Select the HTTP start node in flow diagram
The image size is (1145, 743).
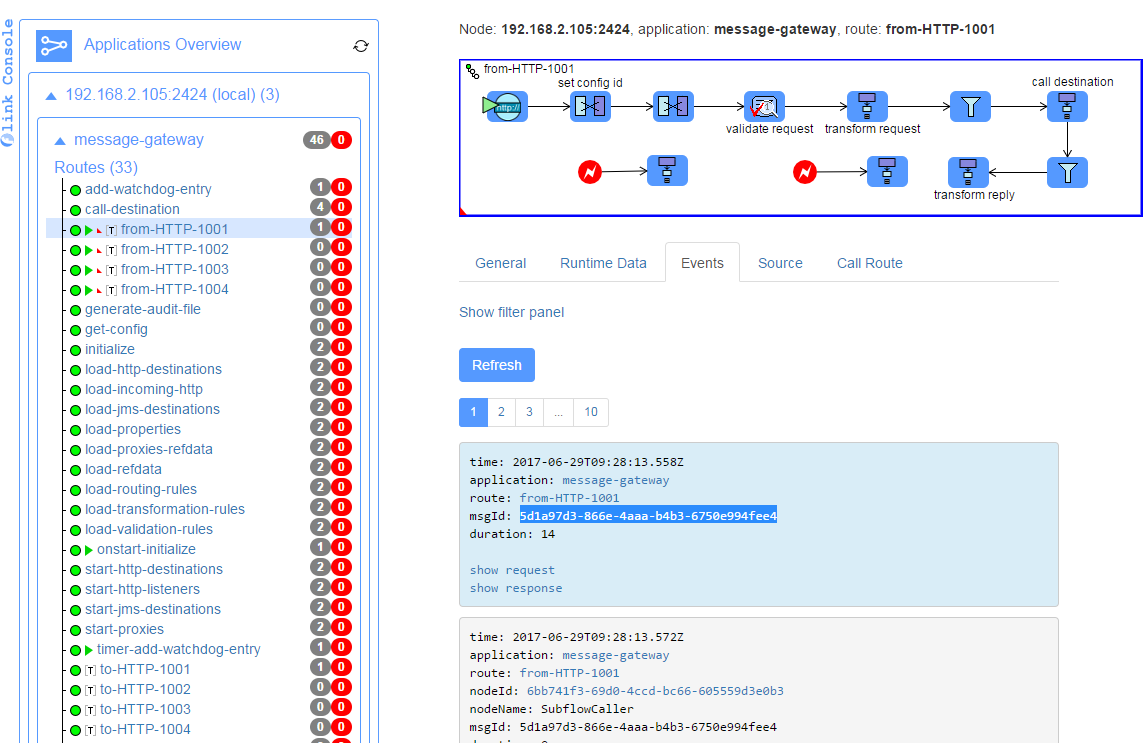pos(506,106)
